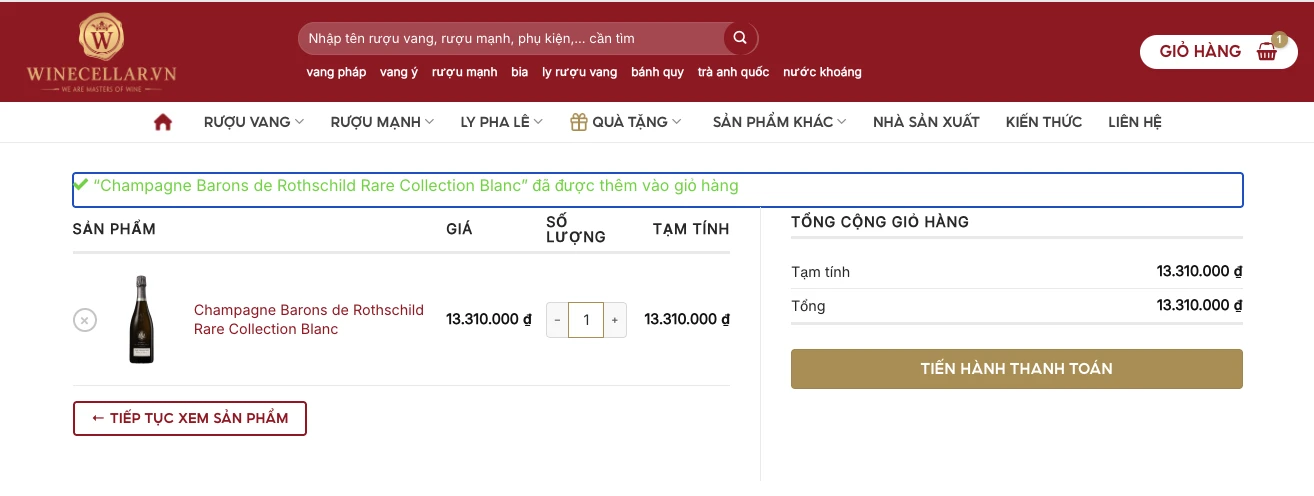Click the Số Lượng column header
Screen dimensions: 1314x496
tap(576, 229)
